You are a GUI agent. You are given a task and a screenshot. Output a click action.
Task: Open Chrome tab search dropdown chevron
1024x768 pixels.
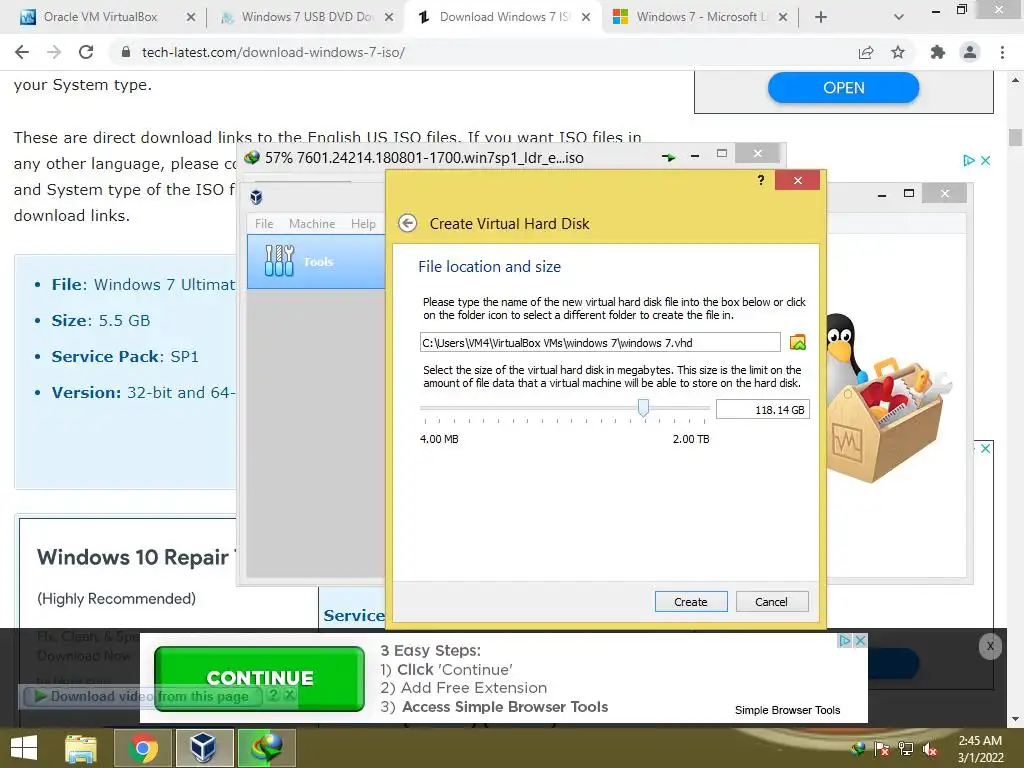[x=899, y=17]
